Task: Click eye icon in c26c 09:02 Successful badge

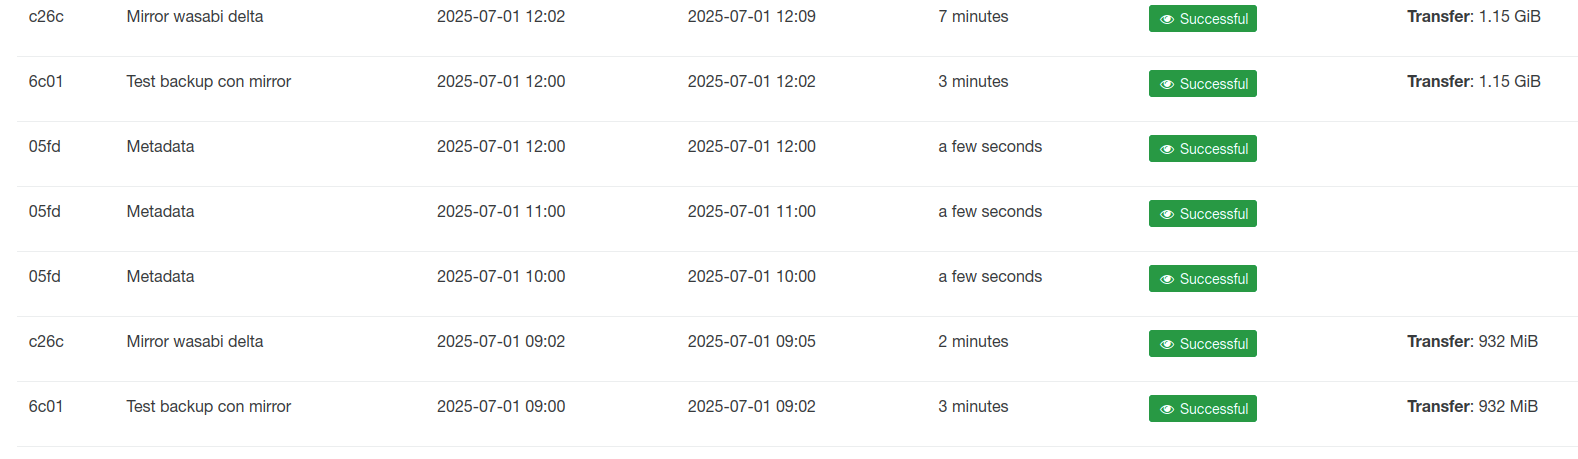Action: [1167, 344]
